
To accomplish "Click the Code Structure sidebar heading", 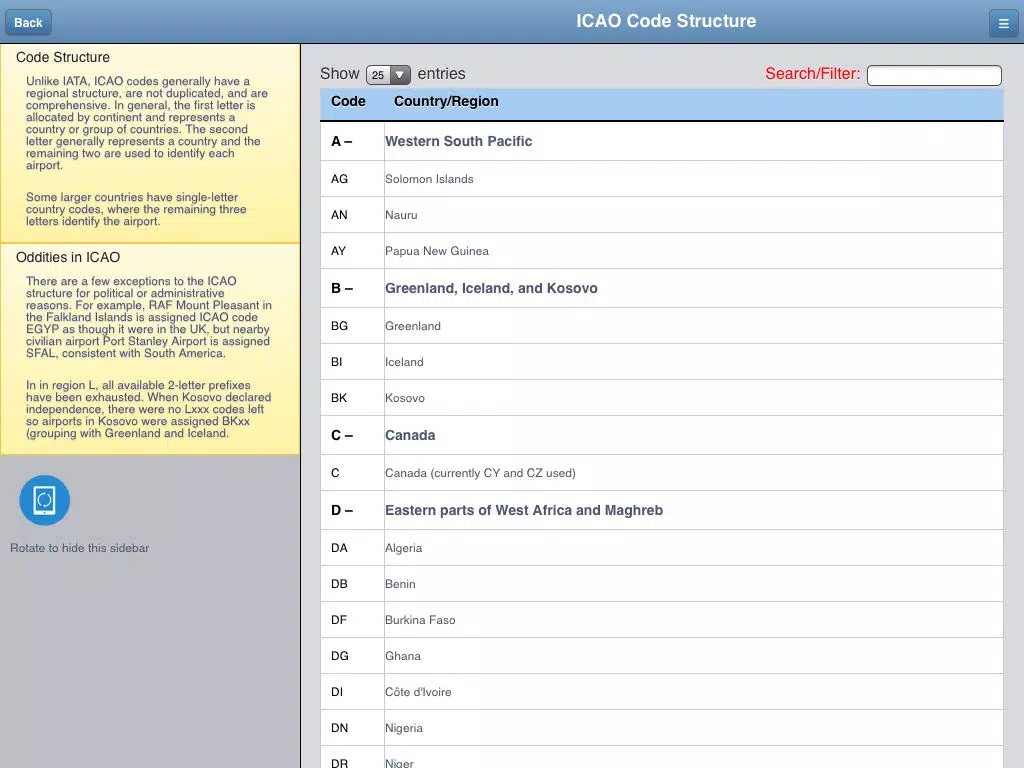I will [x=63, y=57].
